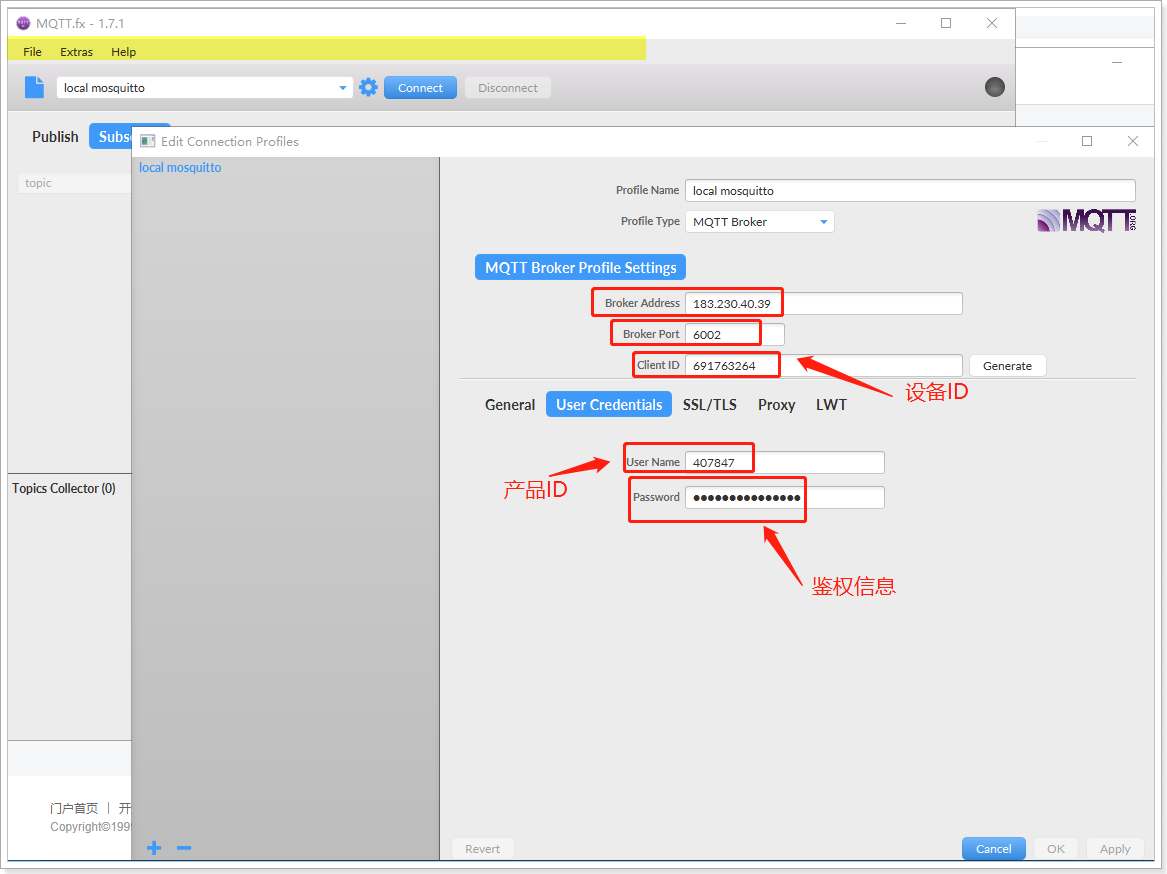The height and width of the screenshot is (874, 1167).
Task: Switch to the Subscribe tab
Action: 112,137
